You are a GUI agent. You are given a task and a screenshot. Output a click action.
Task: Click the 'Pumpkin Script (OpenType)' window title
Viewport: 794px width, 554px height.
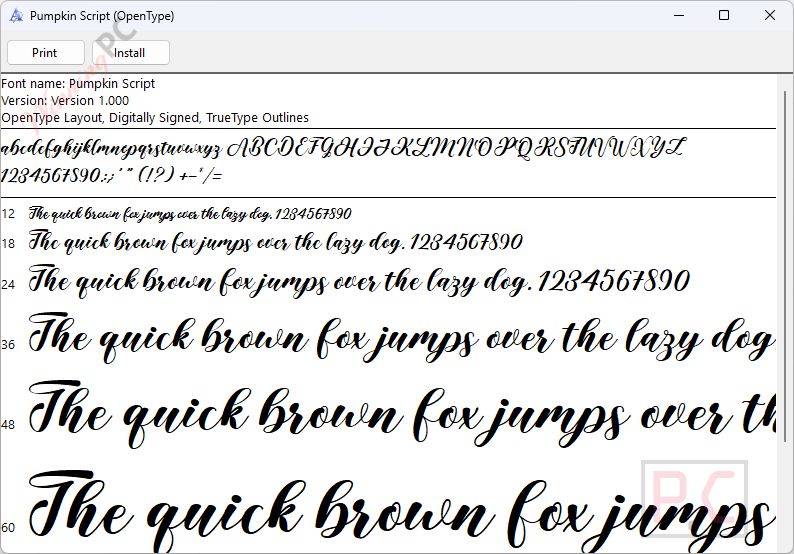tap(102, 16)
